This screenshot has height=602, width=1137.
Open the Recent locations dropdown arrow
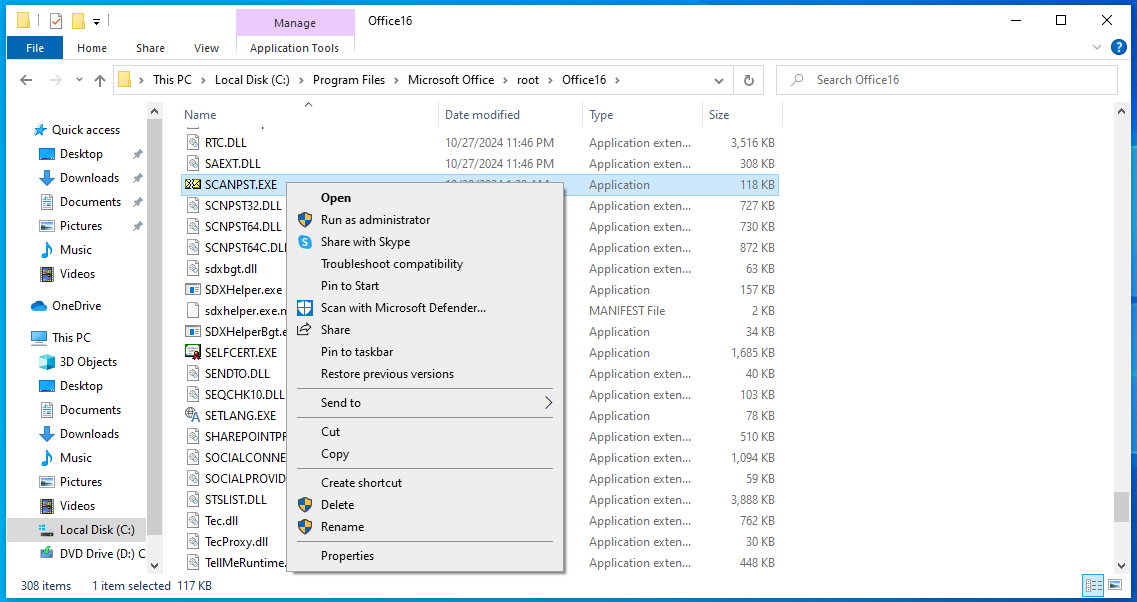79,80
